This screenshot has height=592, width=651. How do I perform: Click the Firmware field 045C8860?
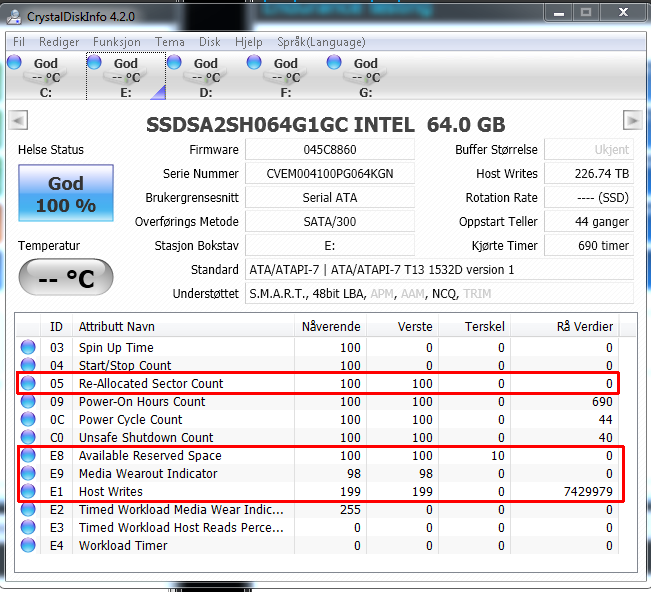(x=330, y=149)
